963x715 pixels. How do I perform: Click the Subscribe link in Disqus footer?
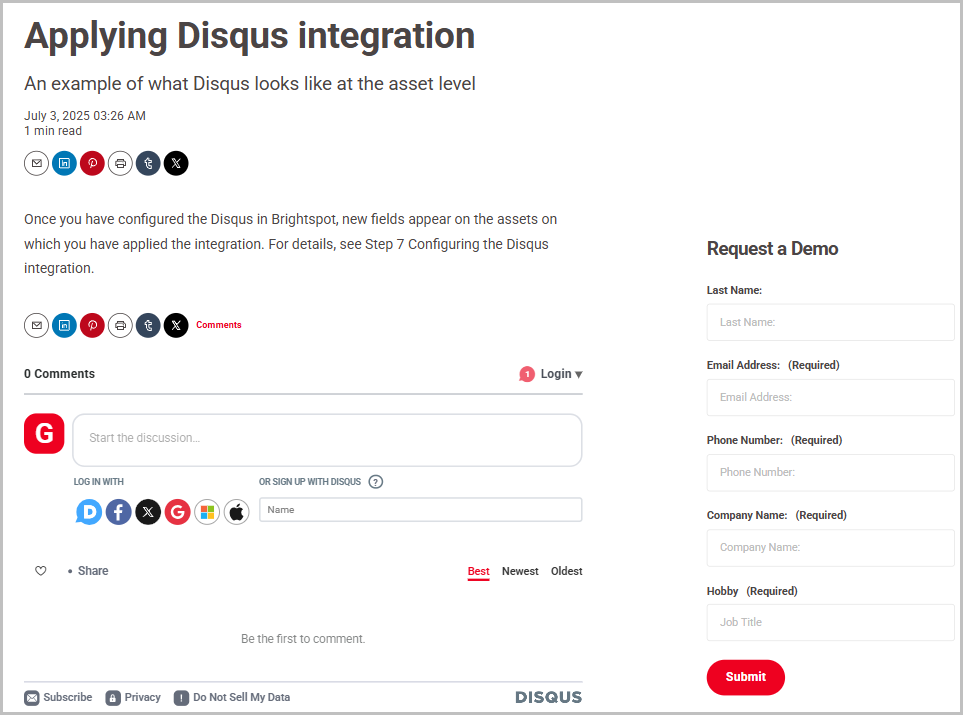67,698
